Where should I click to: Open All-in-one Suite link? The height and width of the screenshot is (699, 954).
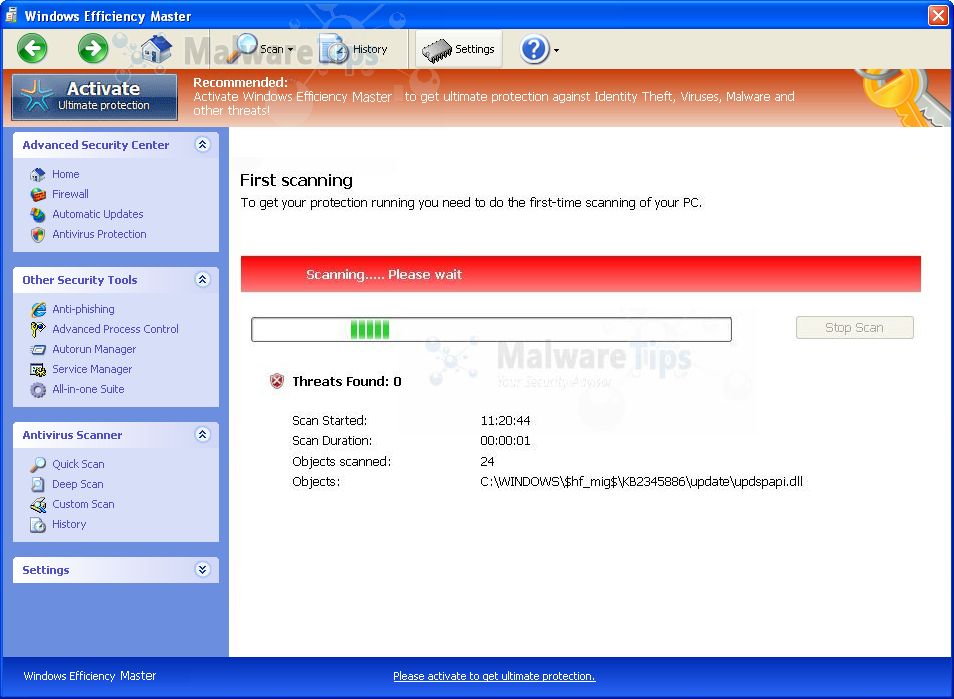click(88, 389)
